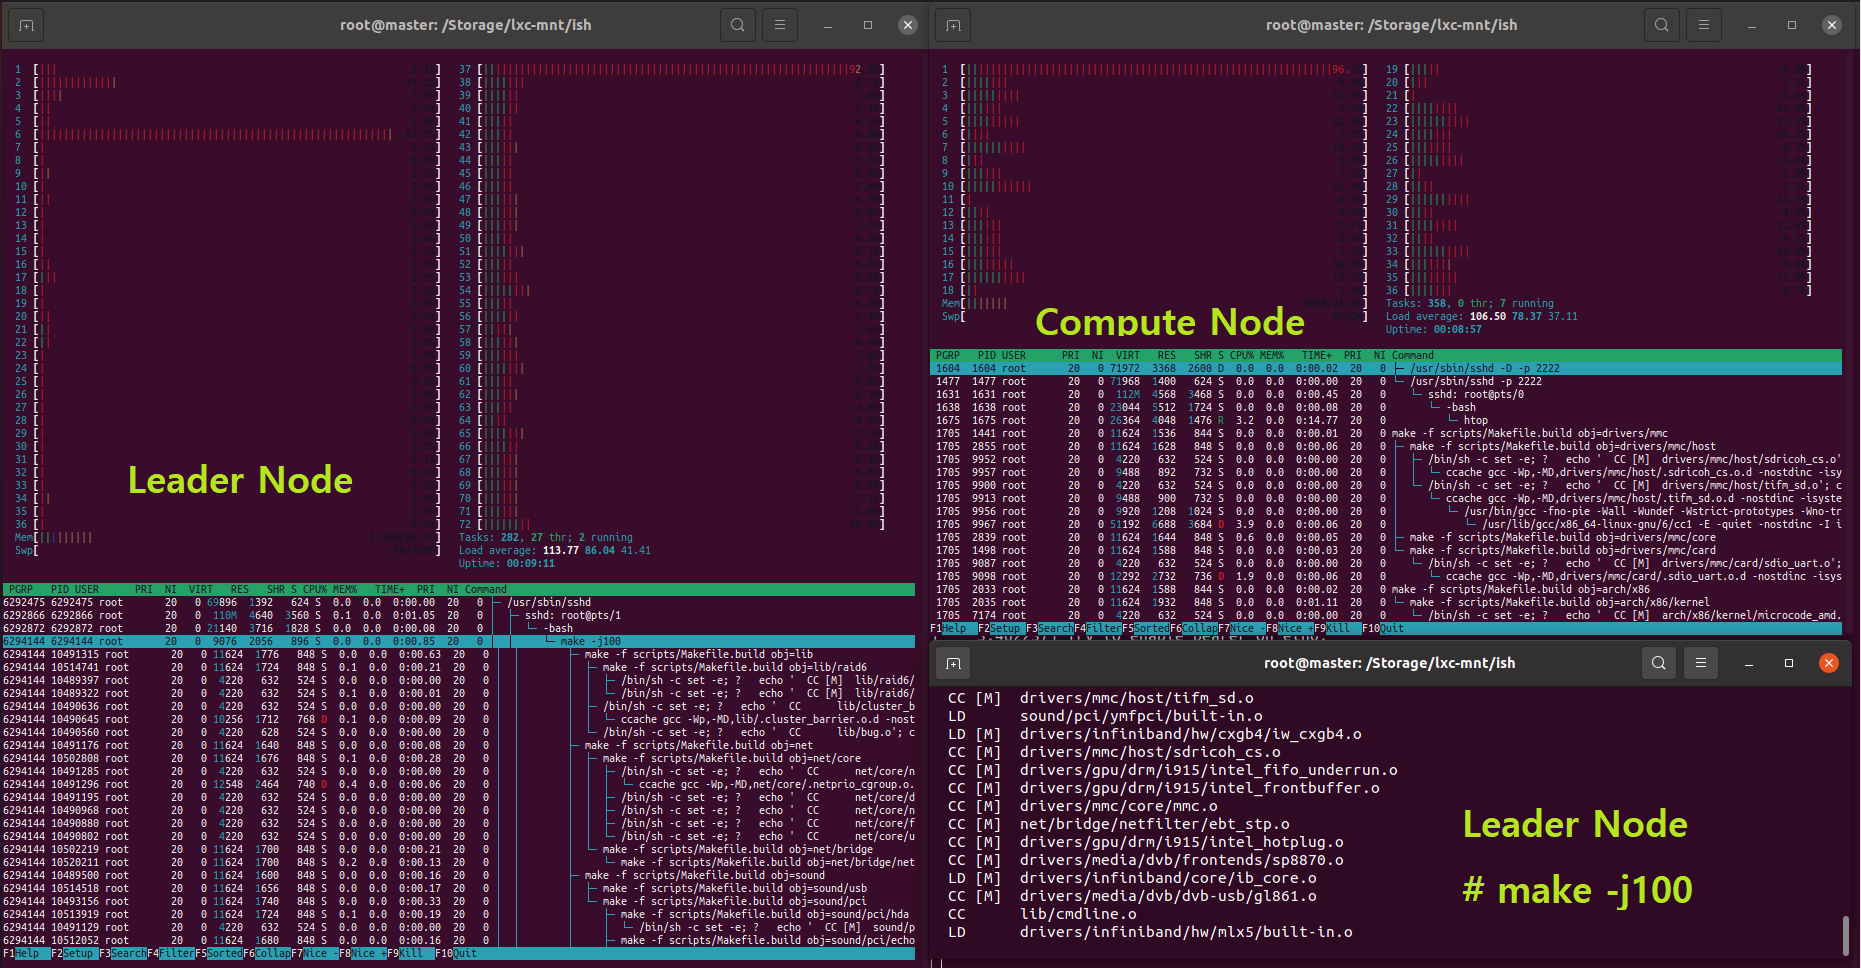Open hamburger menu in bottom-right terminal window

1701,663
